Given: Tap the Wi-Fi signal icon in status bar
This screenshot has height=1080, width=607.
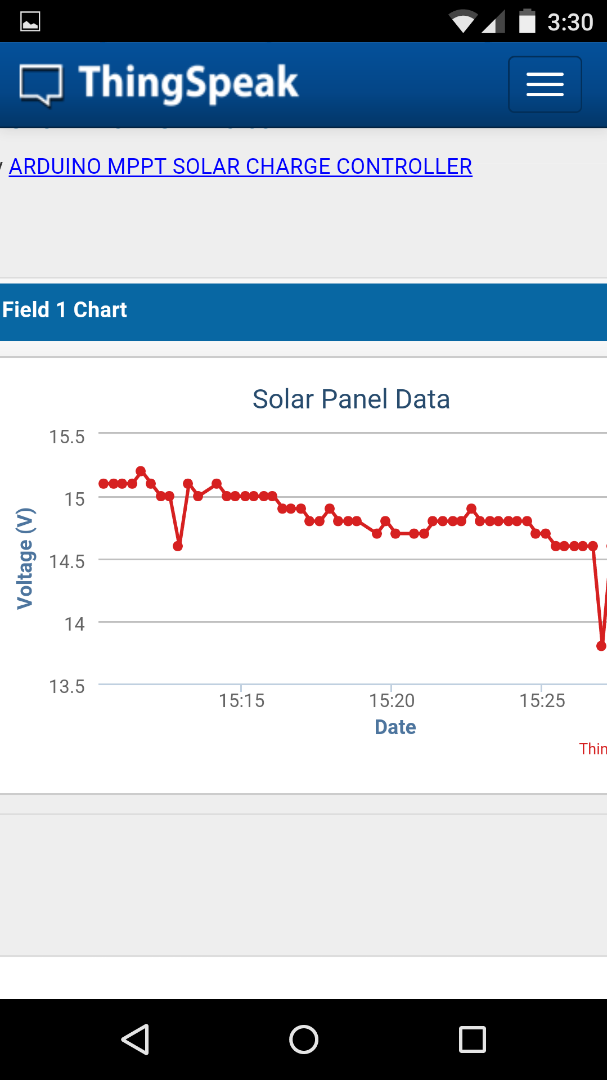Looking at the screenshot, I should pyautogui.click(x=462, y=21).
